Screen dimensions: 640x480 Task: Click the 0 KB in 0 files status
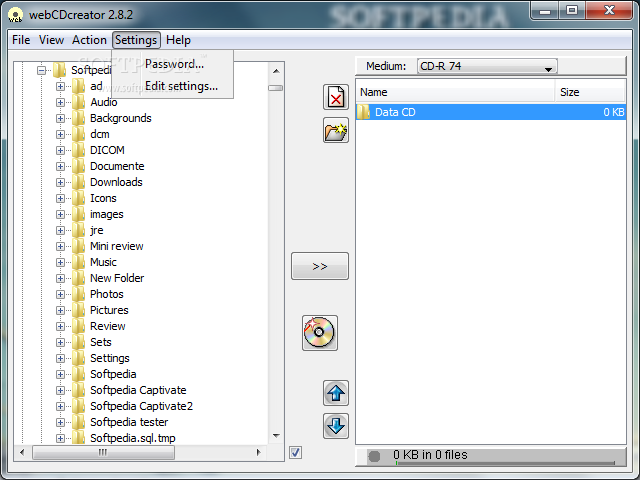[430, 455]
